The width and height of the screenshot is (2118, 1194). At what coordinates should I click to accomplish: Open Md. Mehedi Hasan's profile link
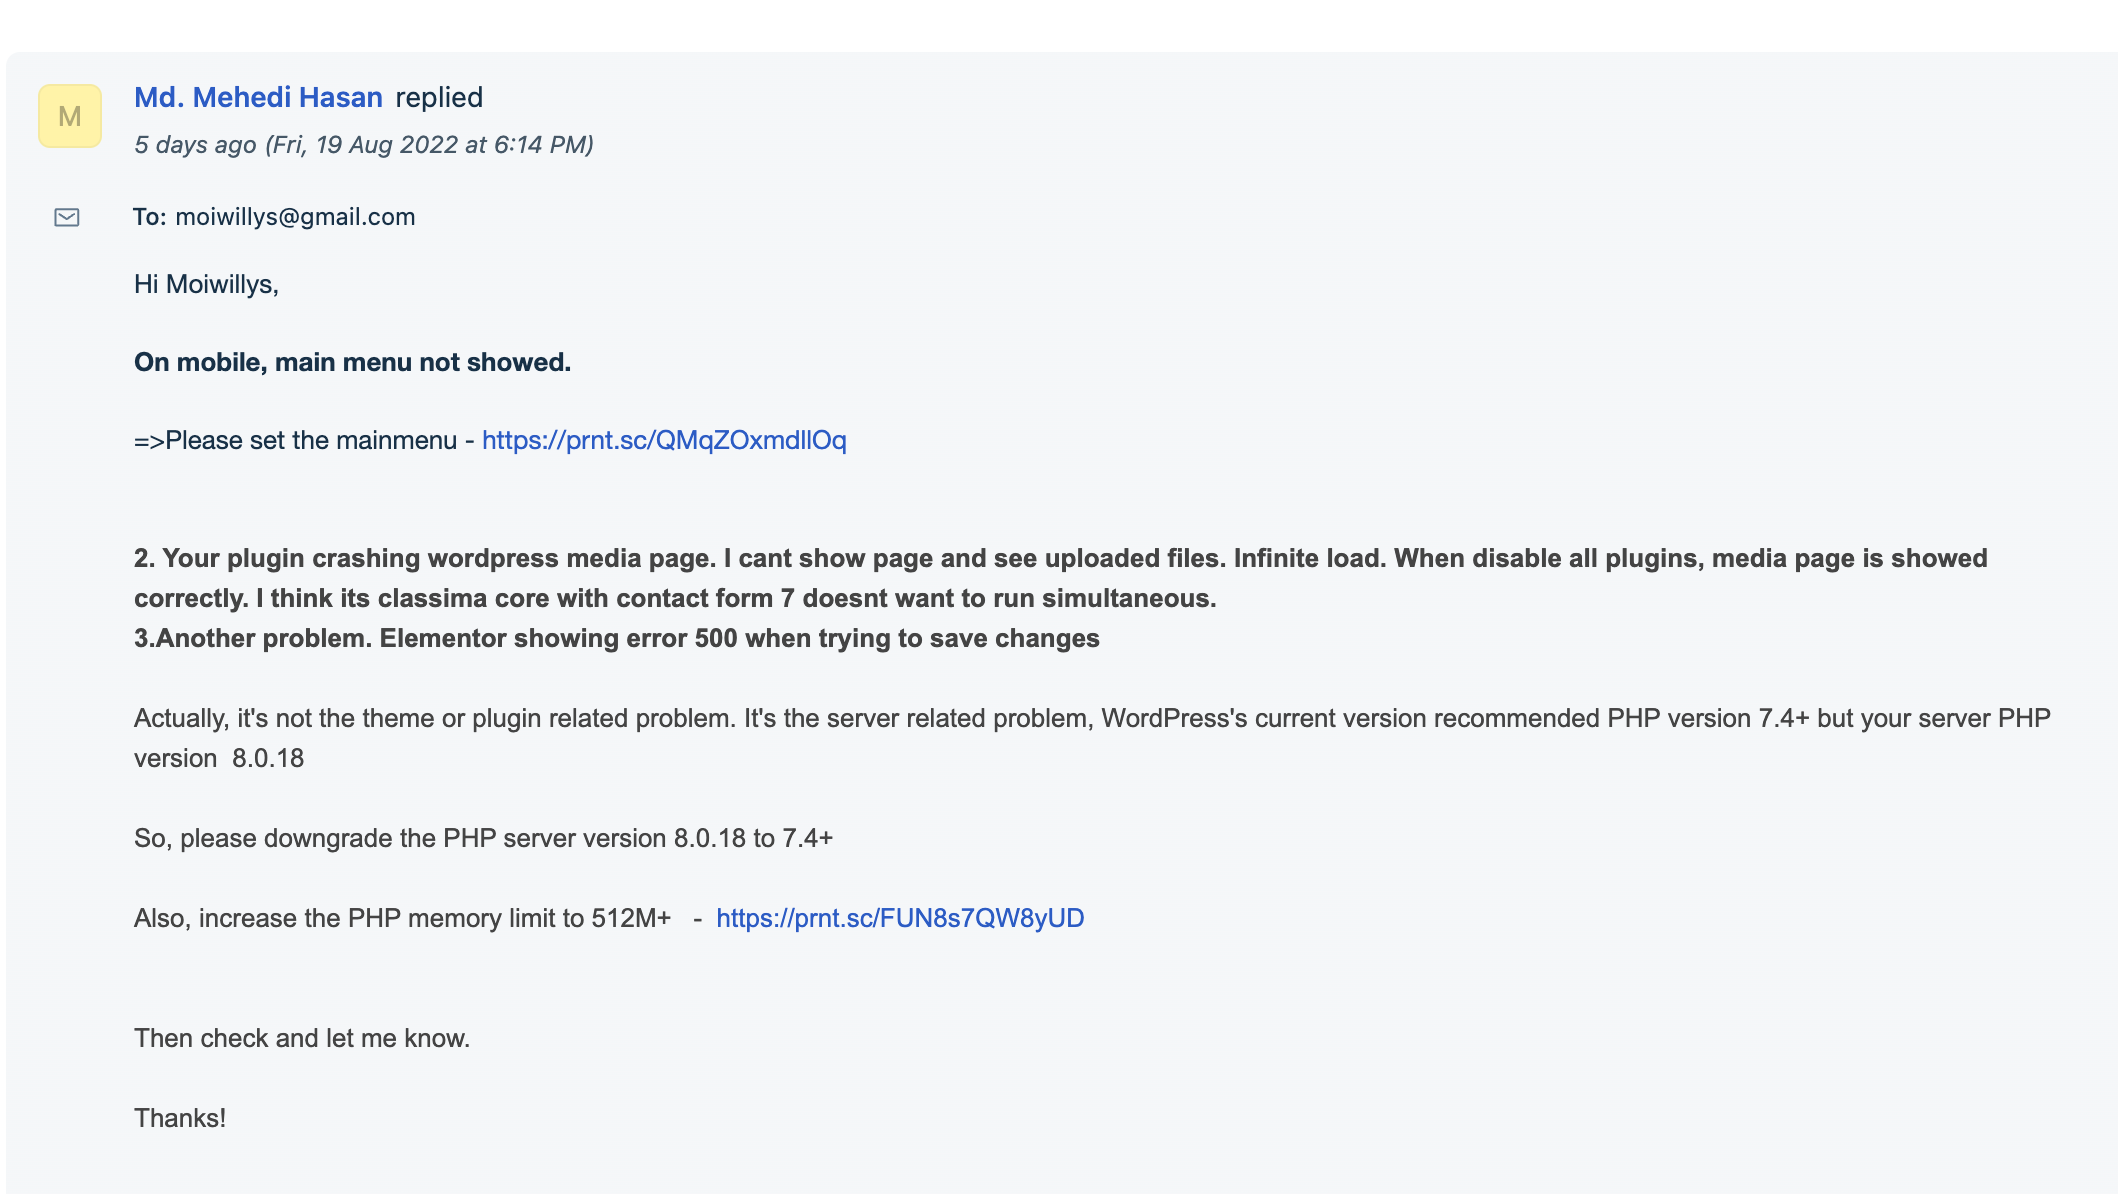click(x=258, y=97)
